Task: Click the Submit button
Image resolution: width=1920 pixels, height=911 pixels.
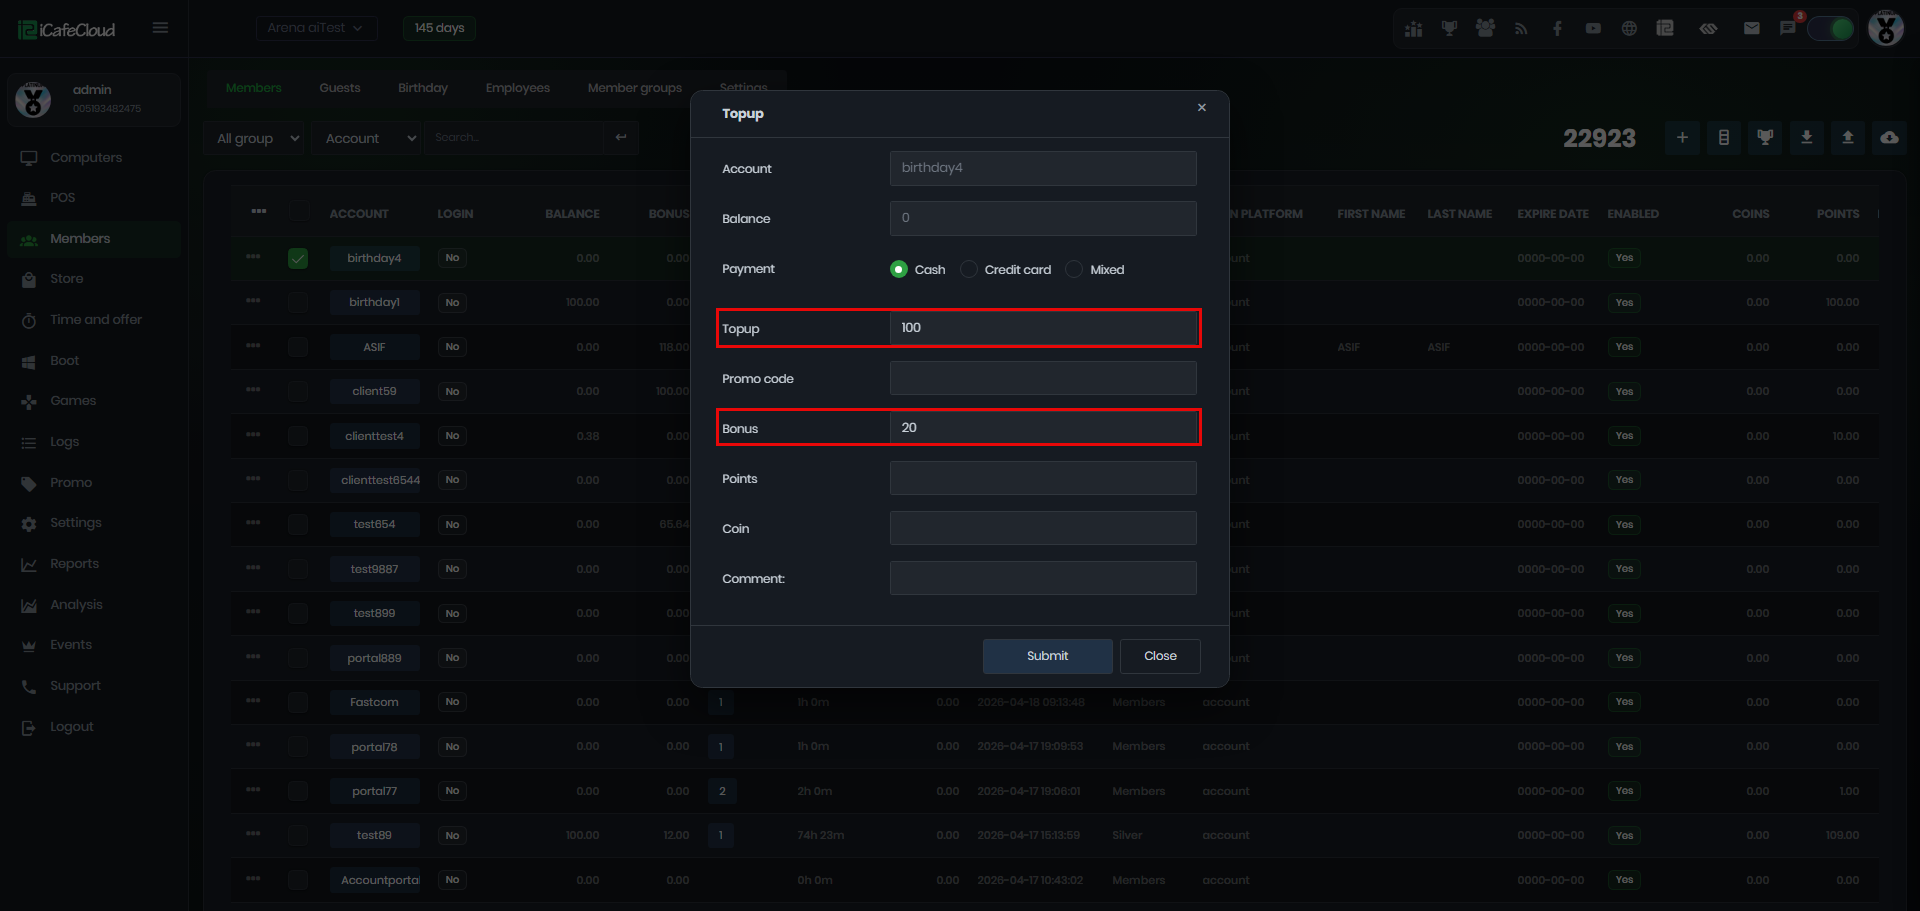Action: (x=1048, y=656)
